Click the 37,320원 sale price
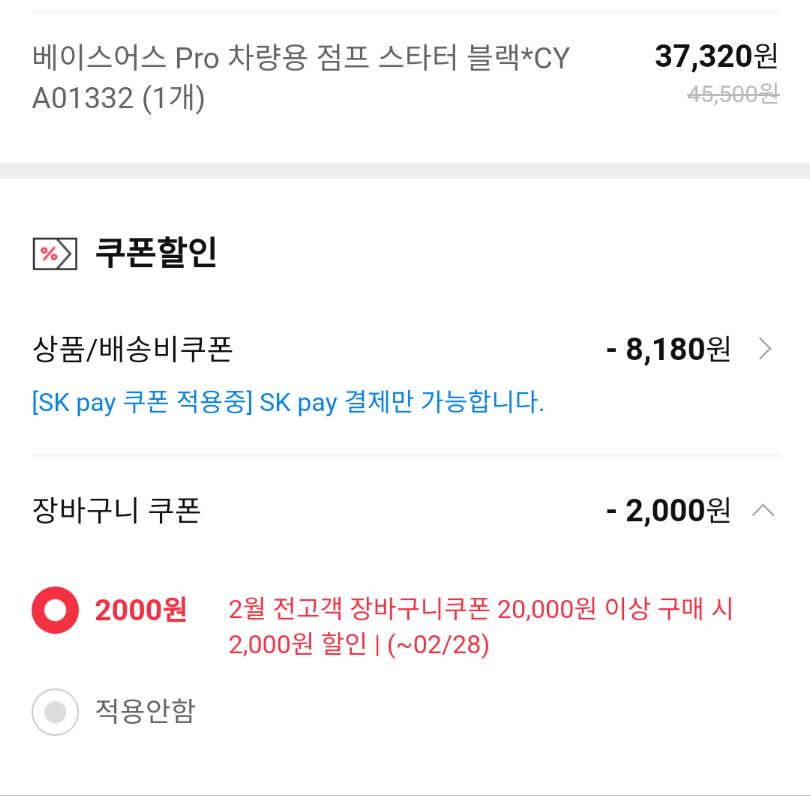The image size is (810, 796). pos(716,56)
